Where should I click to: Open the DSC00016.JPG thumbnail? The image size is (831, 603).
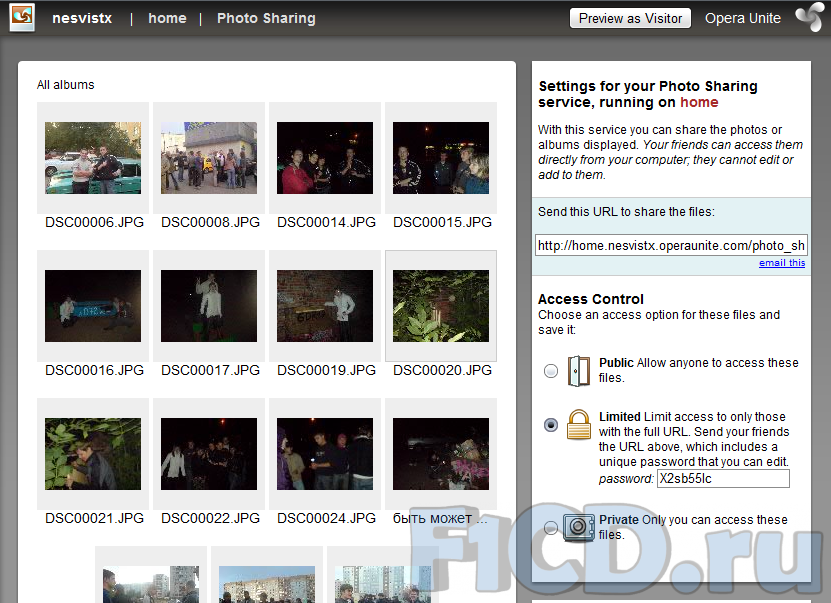93,306
